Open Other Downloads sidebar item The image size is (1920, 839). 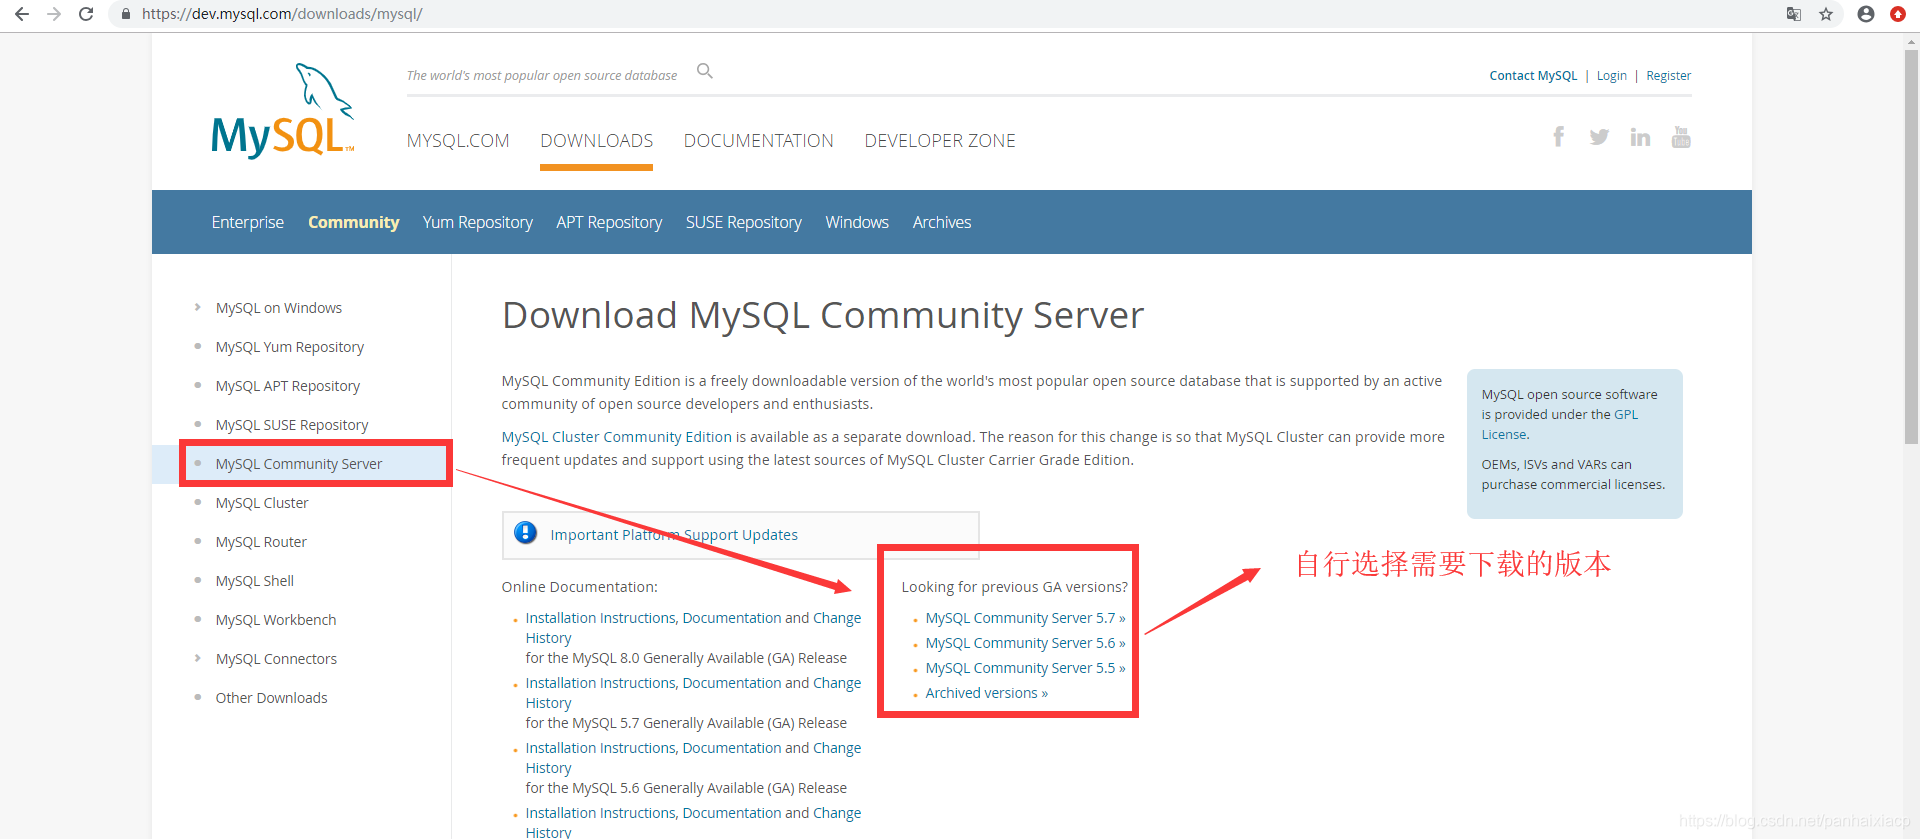click(271, 698)
